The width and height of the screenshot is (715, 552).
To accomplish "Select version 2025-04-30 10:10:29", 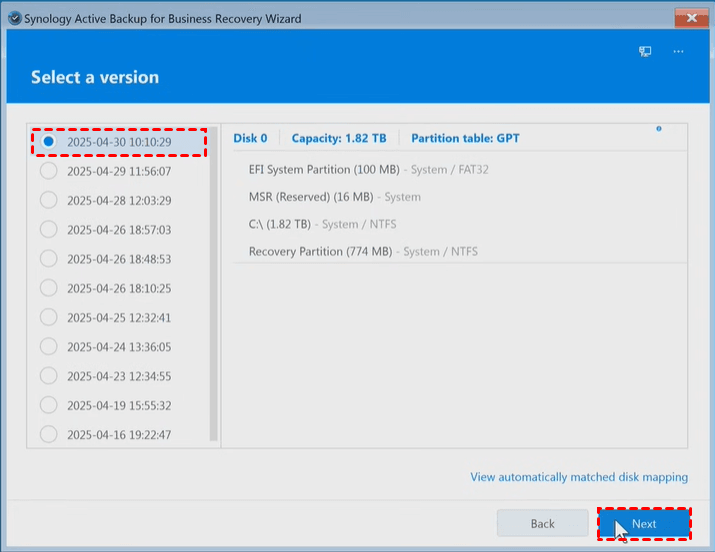I will coord(49,142).
